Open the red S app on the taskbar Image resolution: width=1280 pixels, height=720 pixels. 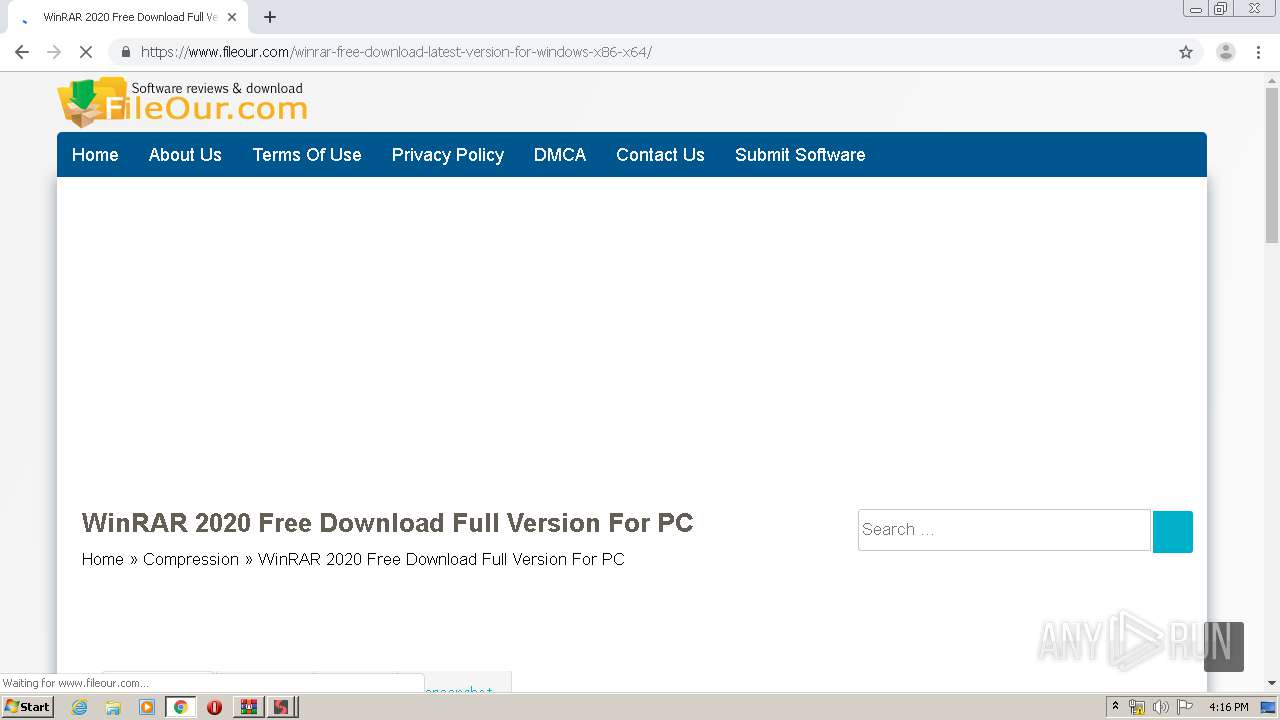click(281, 707)
